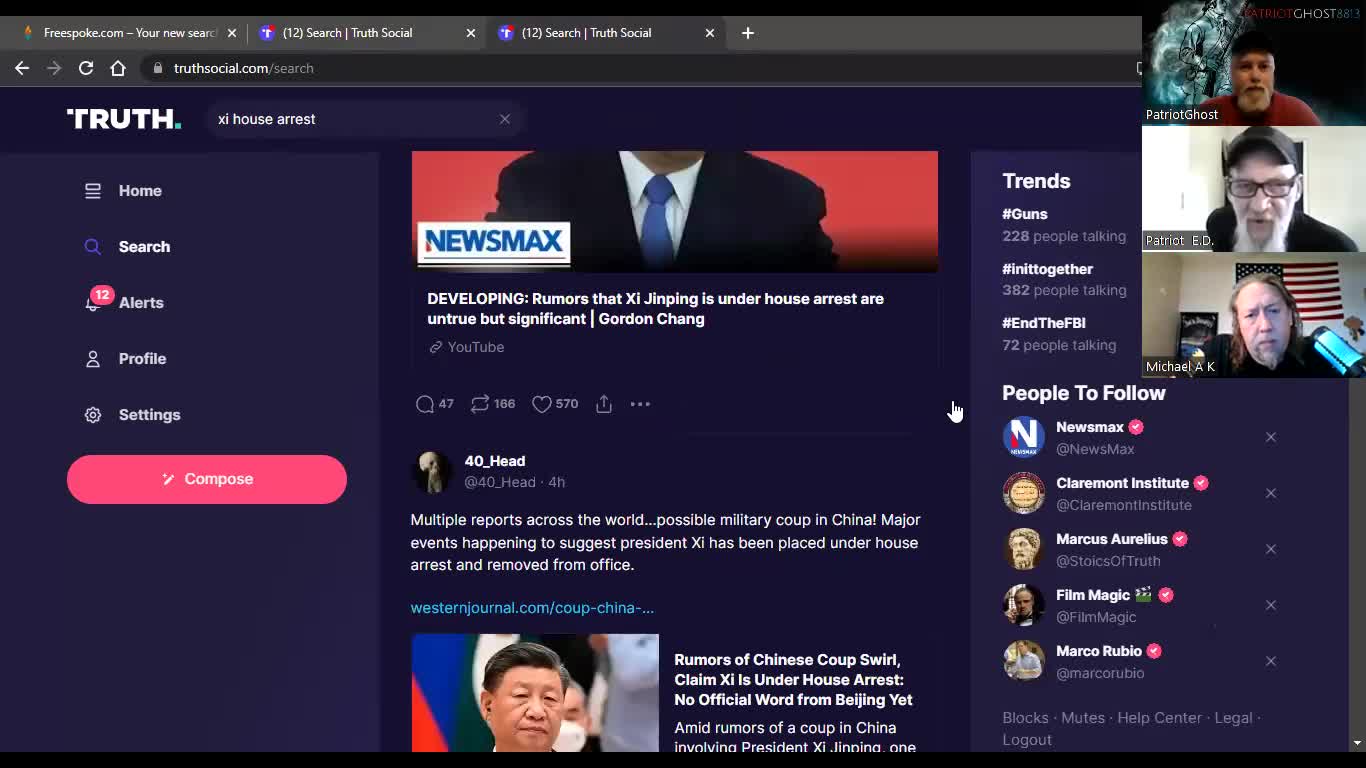Open a new browser tab
Viewport: 1366px width, 768px height.
pos(748,33)
